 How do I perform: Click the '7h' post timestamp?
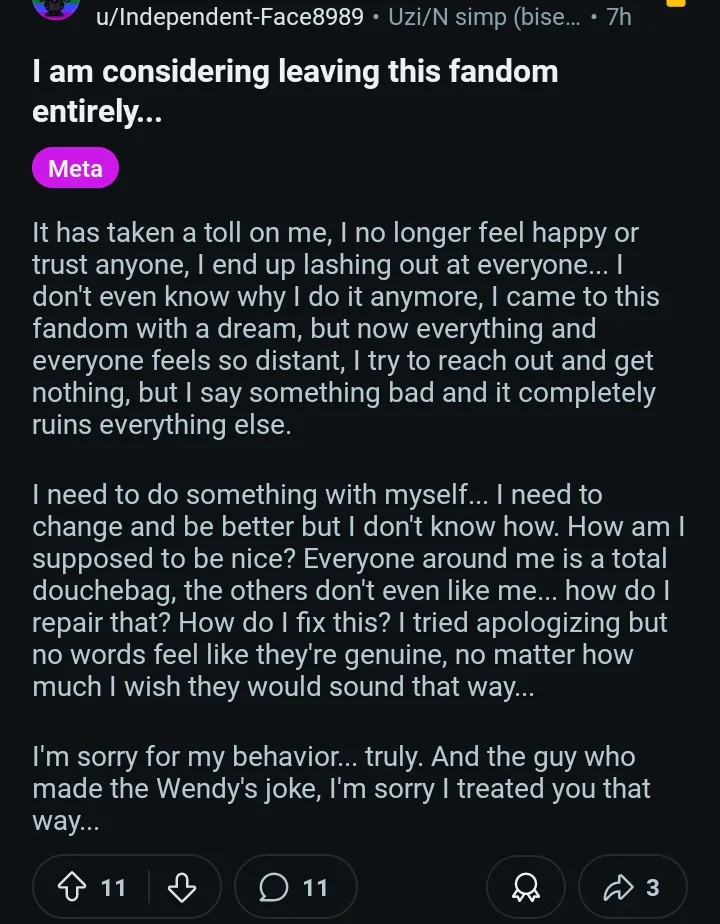(x=619, y=16)
